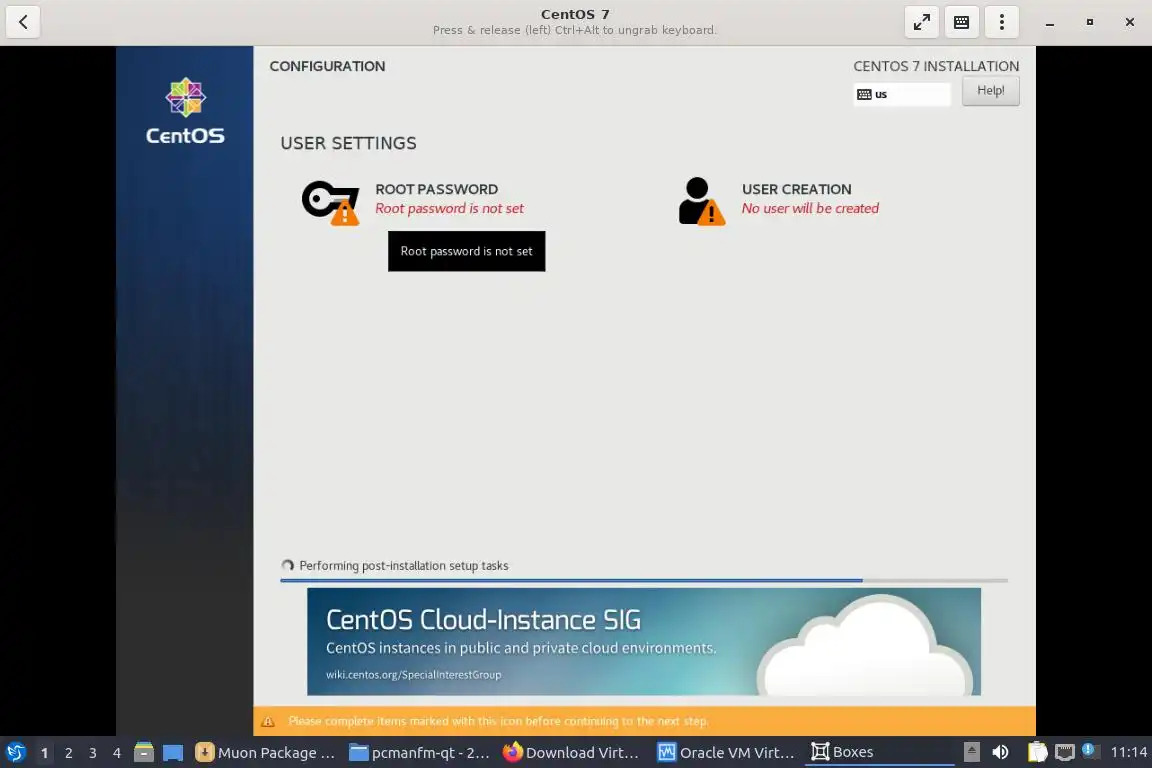The width and height of the screenshot is (1152, 768).
Task: Click the CentOS logo in sidebar
Action: click(185, 112)
